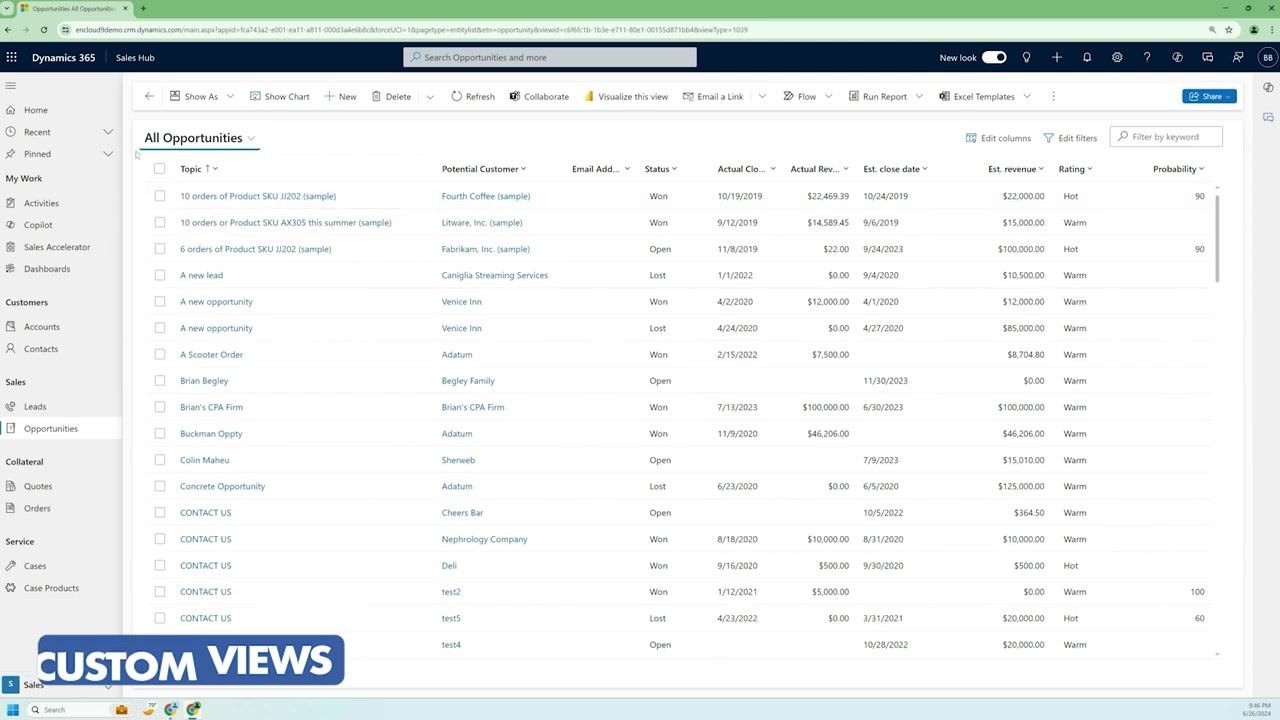The image size is (1280, 720).
Task: Open the Concrete Opportunity topic link
Action: point(222,486)
